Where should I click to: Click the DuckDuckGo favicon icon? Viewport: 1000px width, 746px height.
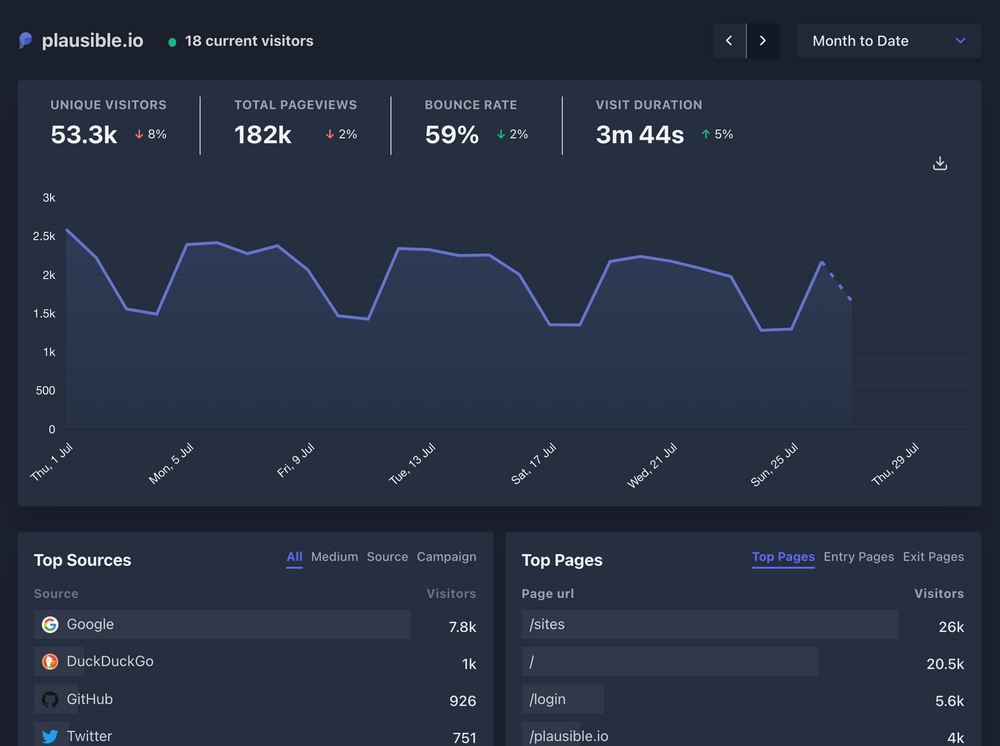tap(49, 661)
